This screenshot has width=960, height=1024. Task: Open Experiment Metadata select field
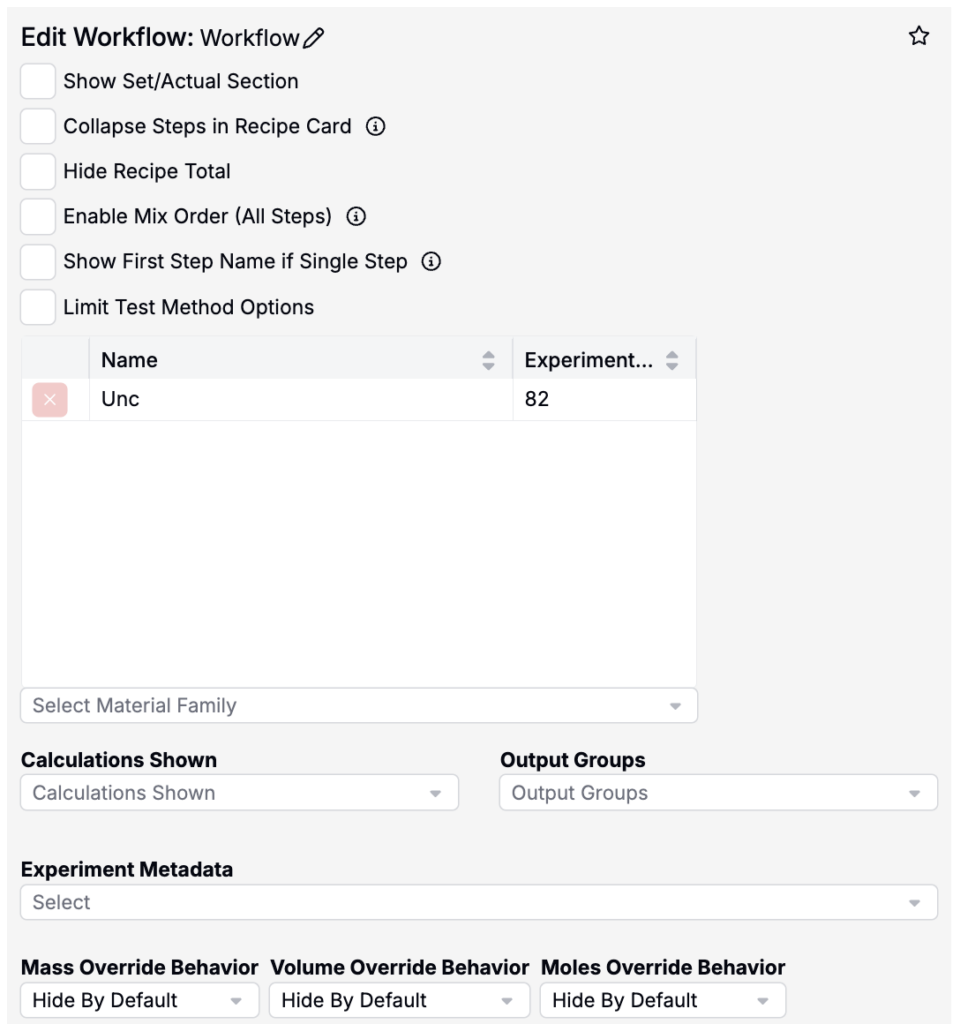[x=479, y=903]
